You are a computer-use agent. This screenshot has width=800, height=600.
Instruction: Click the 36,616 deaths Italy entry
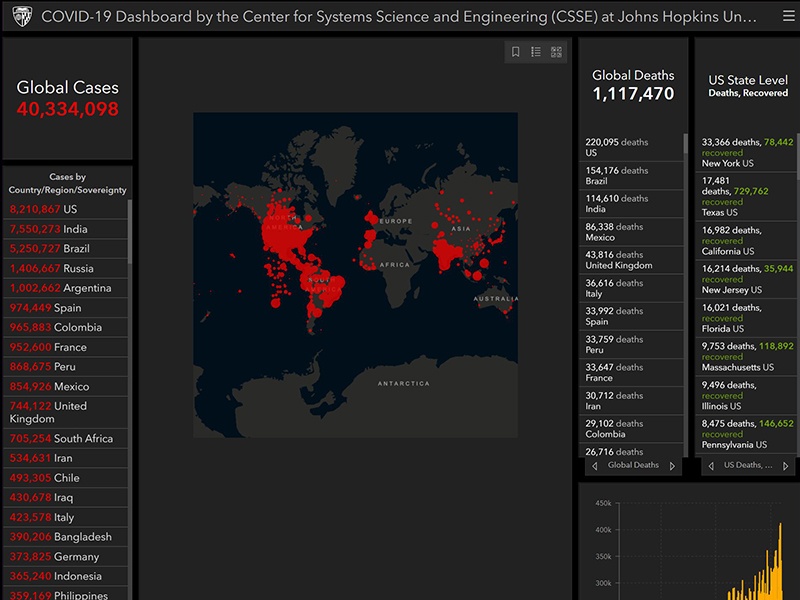631,288
